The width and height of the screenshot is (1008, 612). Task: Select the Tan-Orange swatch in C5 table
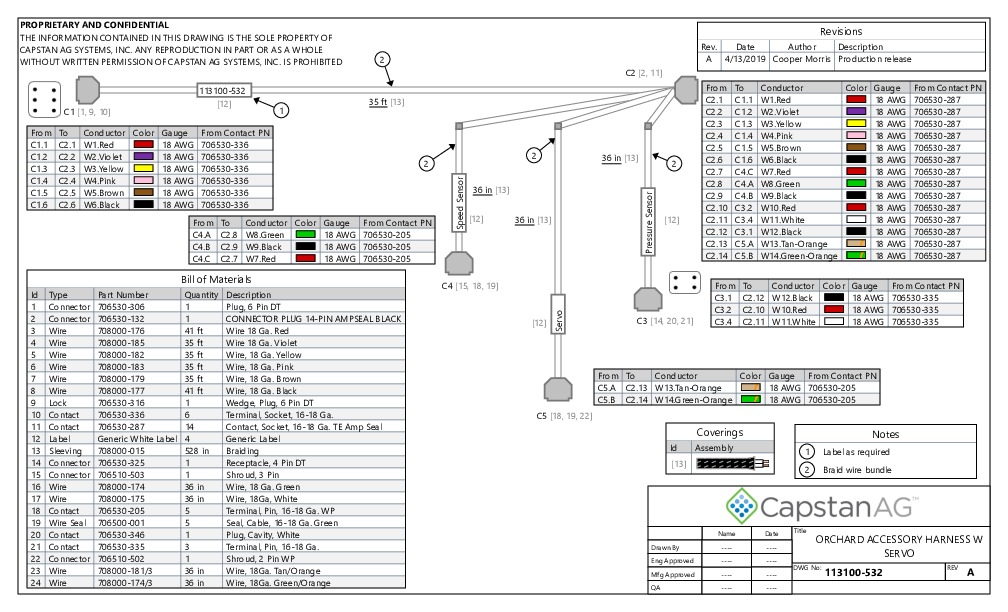751,387
